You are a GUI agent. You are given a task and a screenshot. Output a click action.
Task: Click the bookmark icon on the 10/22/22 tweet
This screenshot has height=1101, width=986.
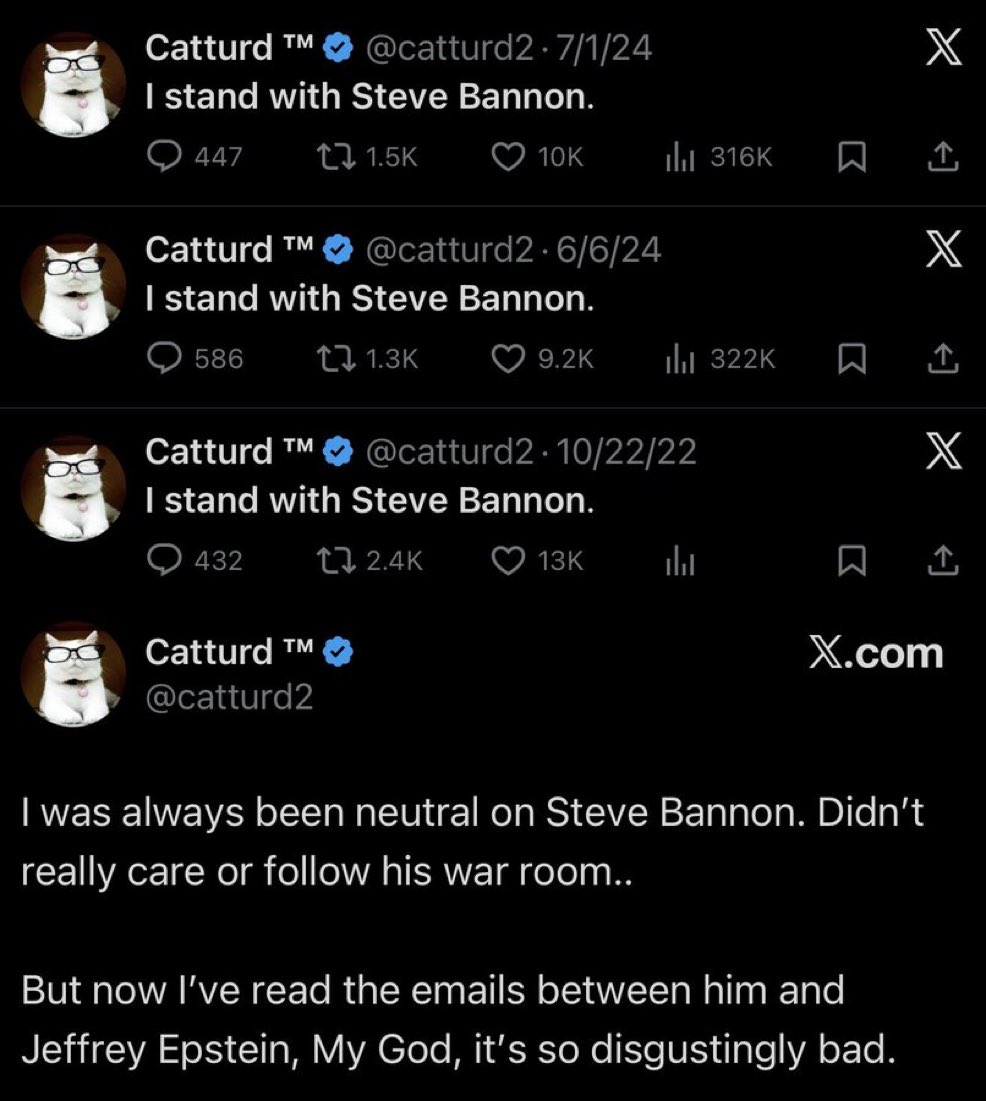(851, 560)
